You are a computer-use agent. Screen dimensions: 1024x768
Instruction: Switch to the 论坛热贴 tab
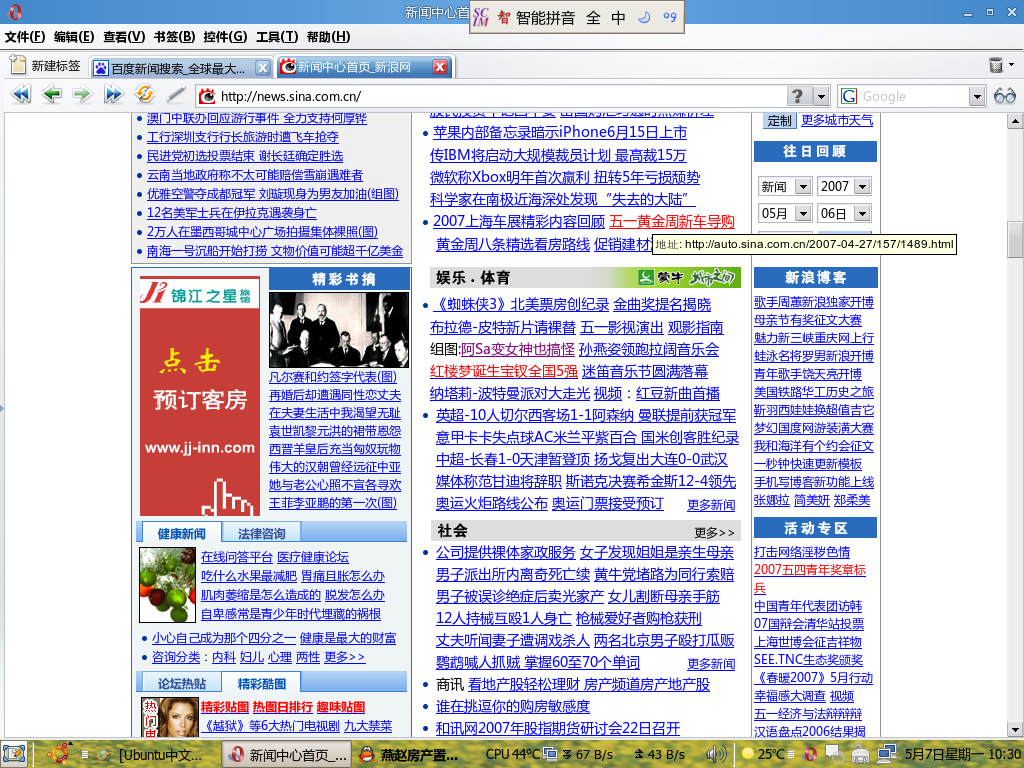(x=182, y=683)
